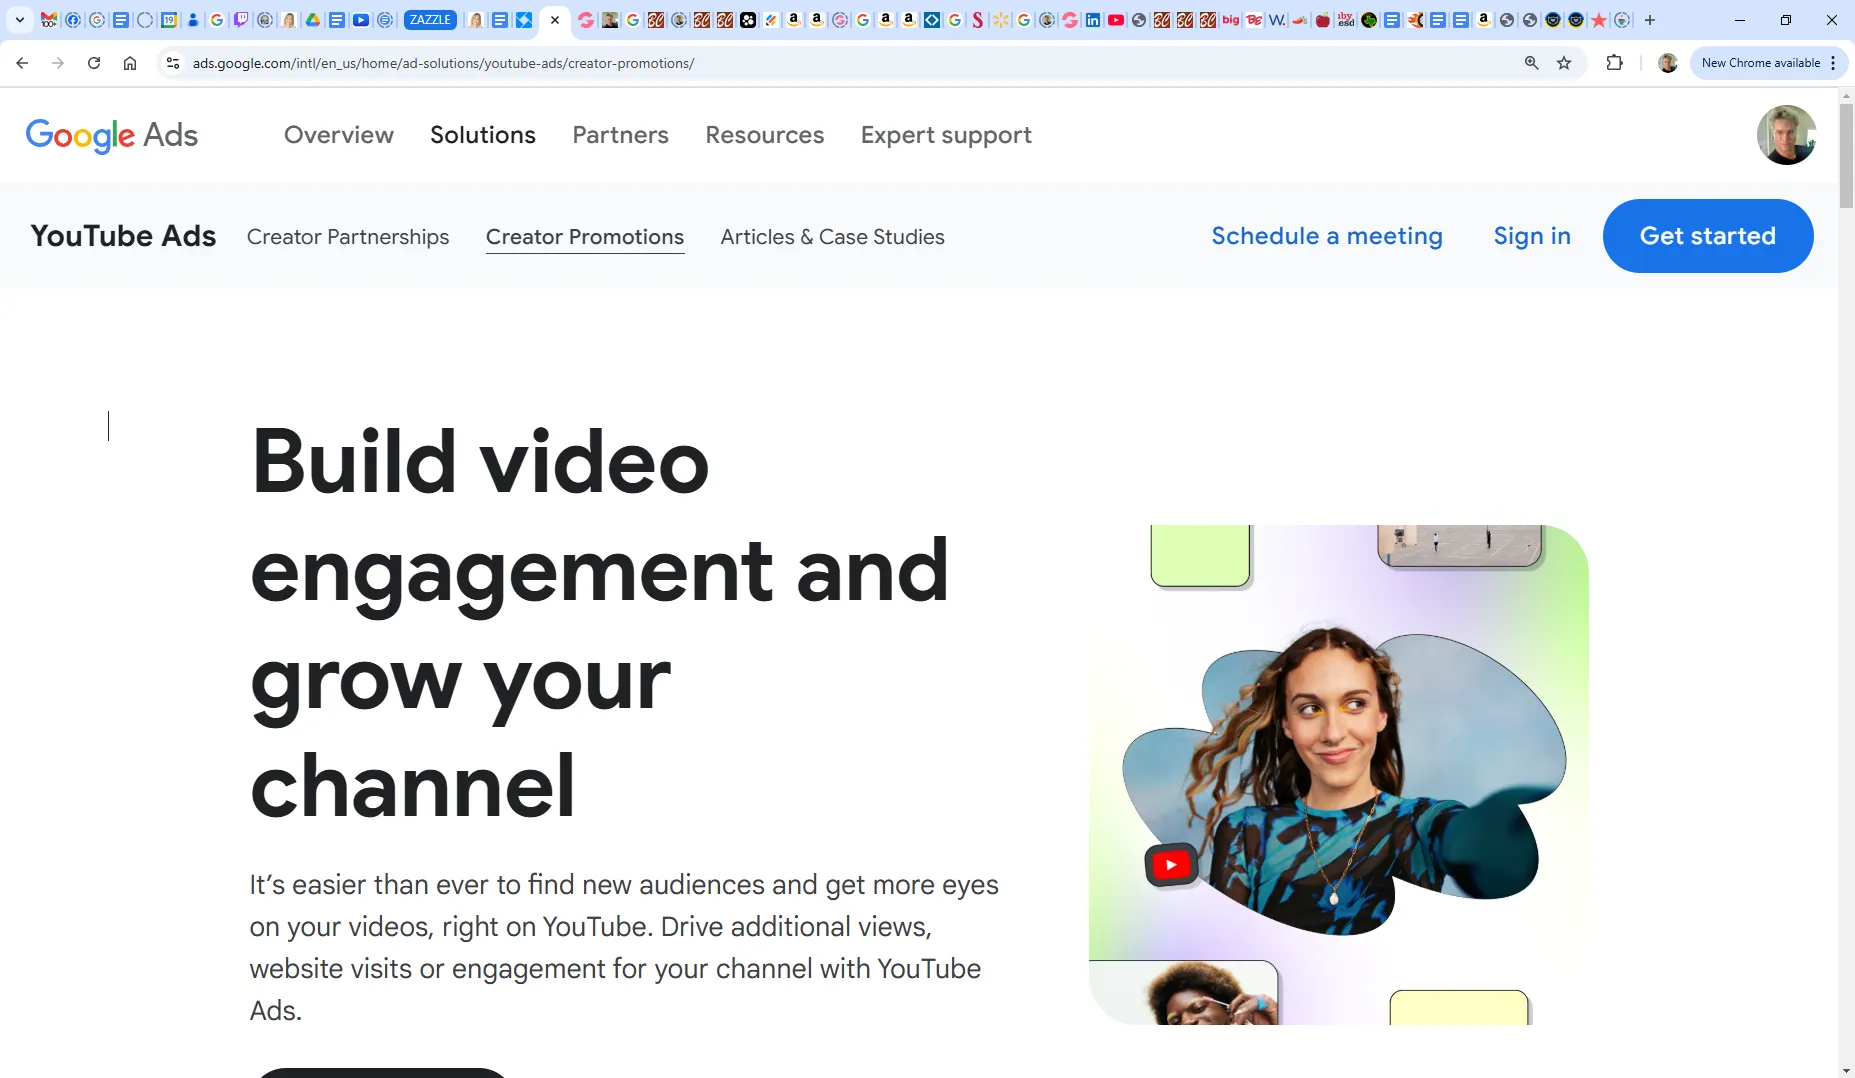
Task: Open the page zoom indicator
Action: coord(1531,63)
